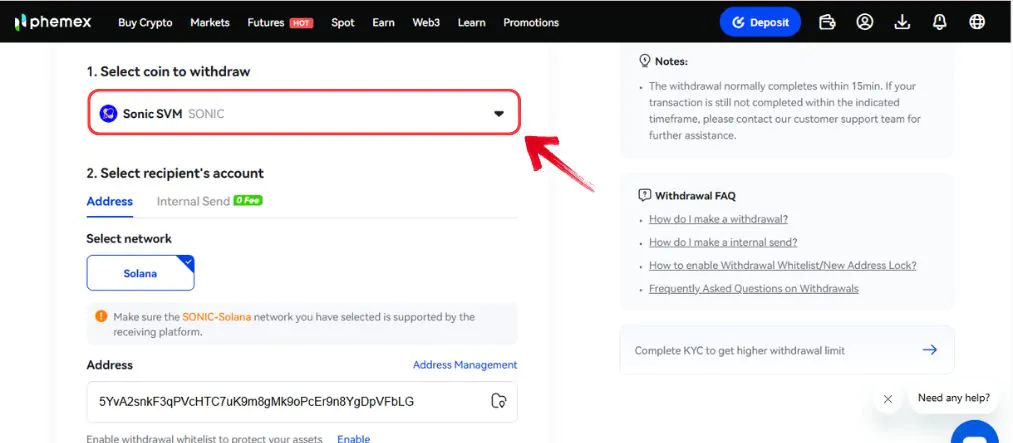Click Enable for withdrawal whitelist
This screenshot has width=1013, height=443.
click(x=353, y=438)
